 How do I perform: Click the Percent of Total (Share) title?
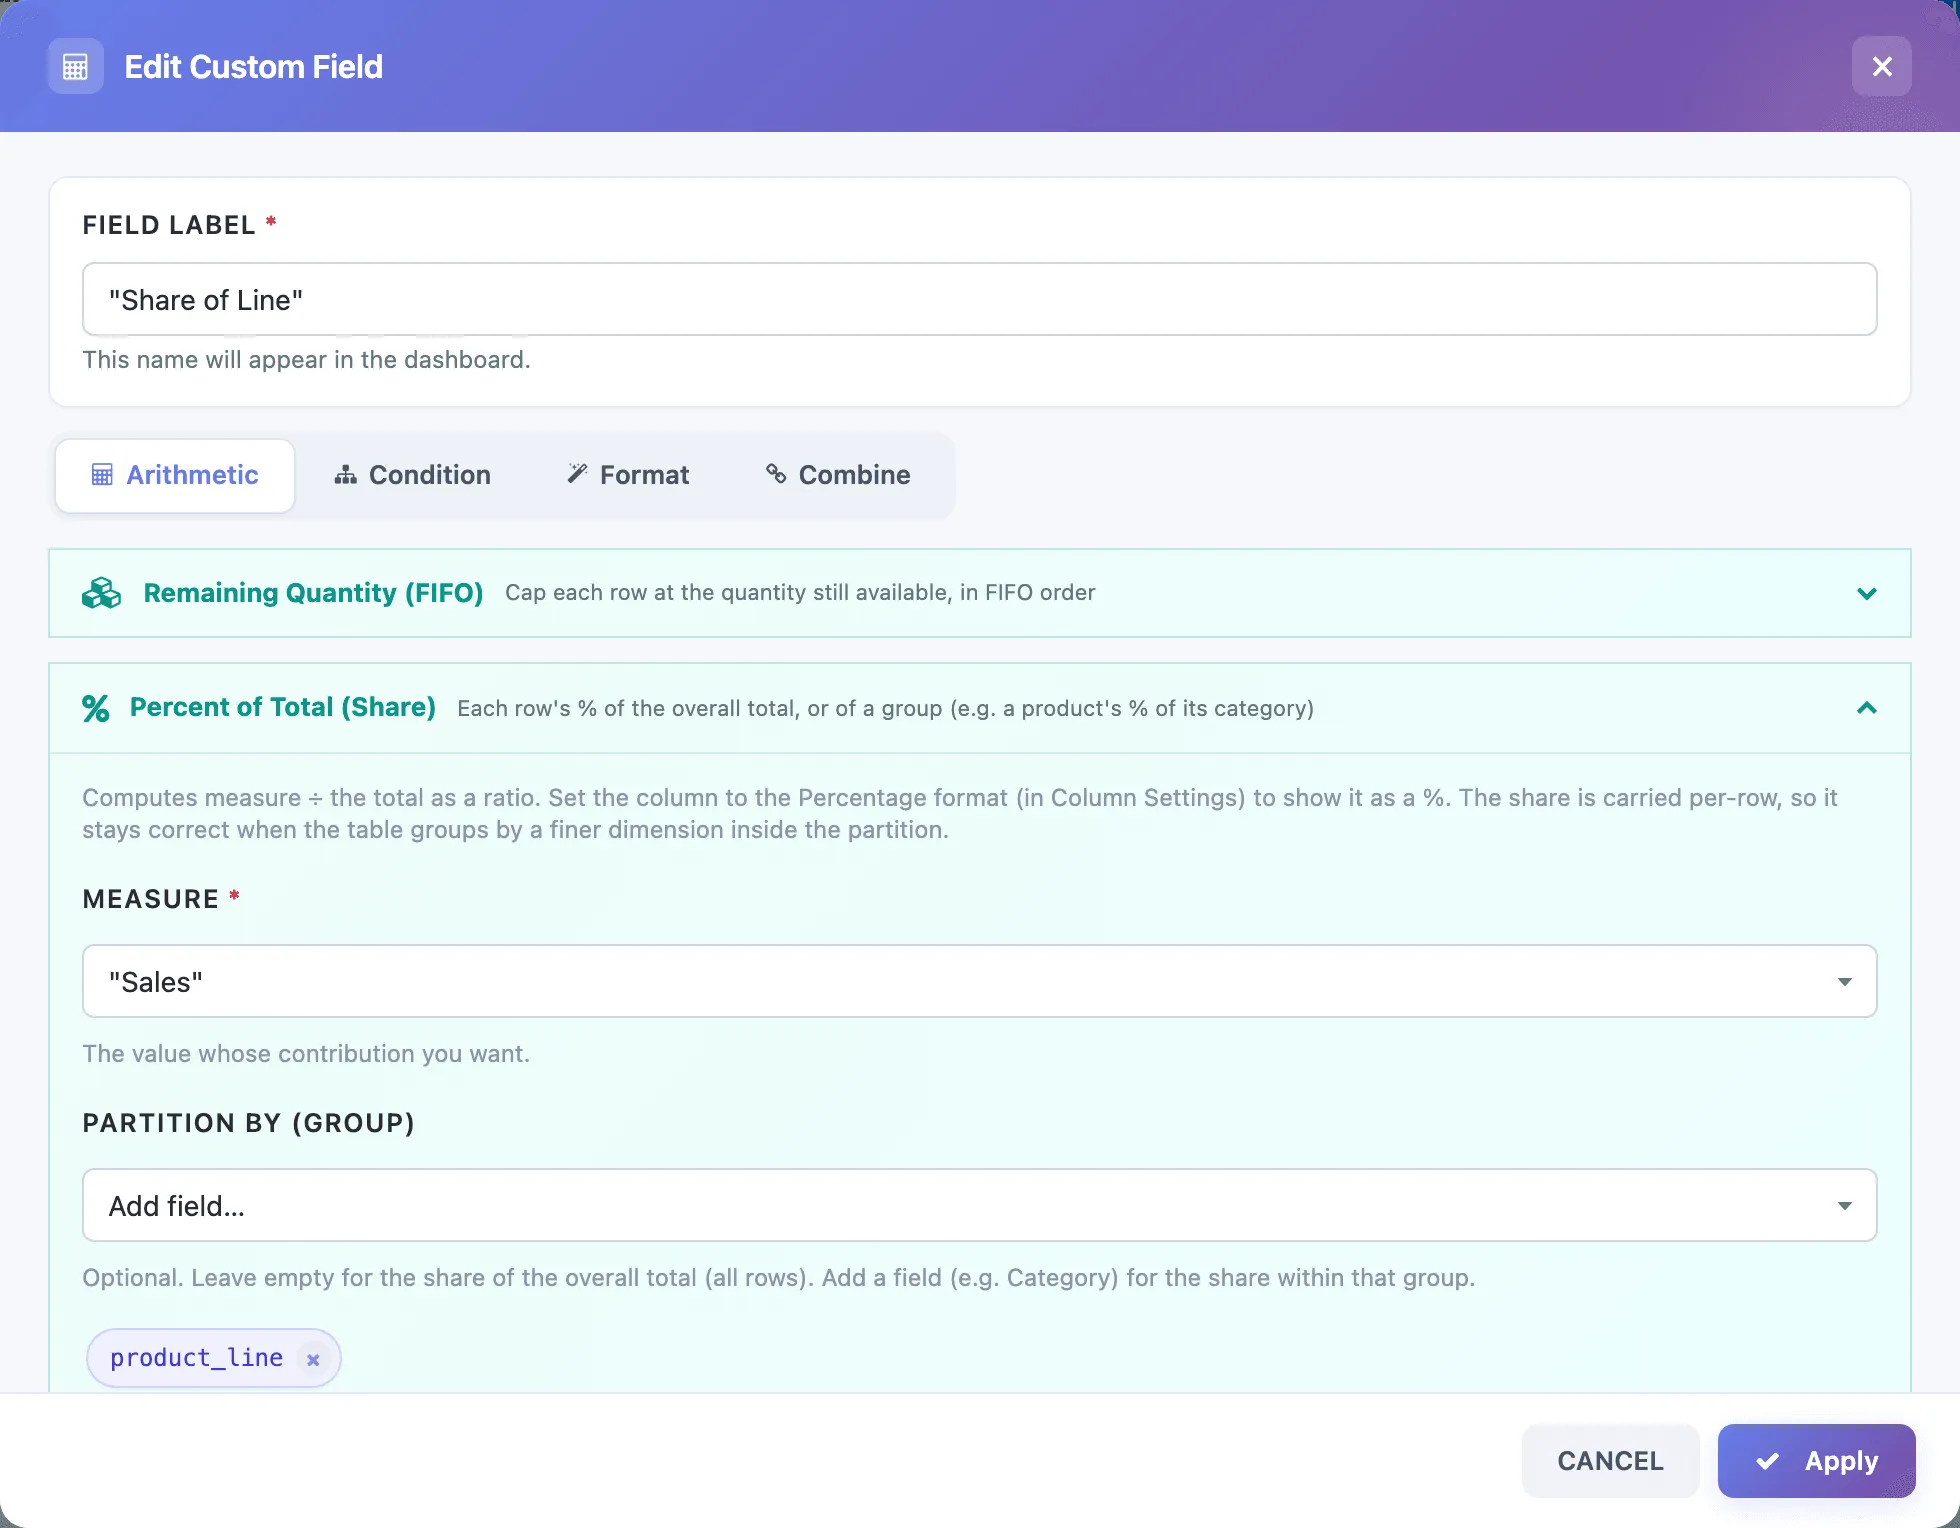pos(283,707)
